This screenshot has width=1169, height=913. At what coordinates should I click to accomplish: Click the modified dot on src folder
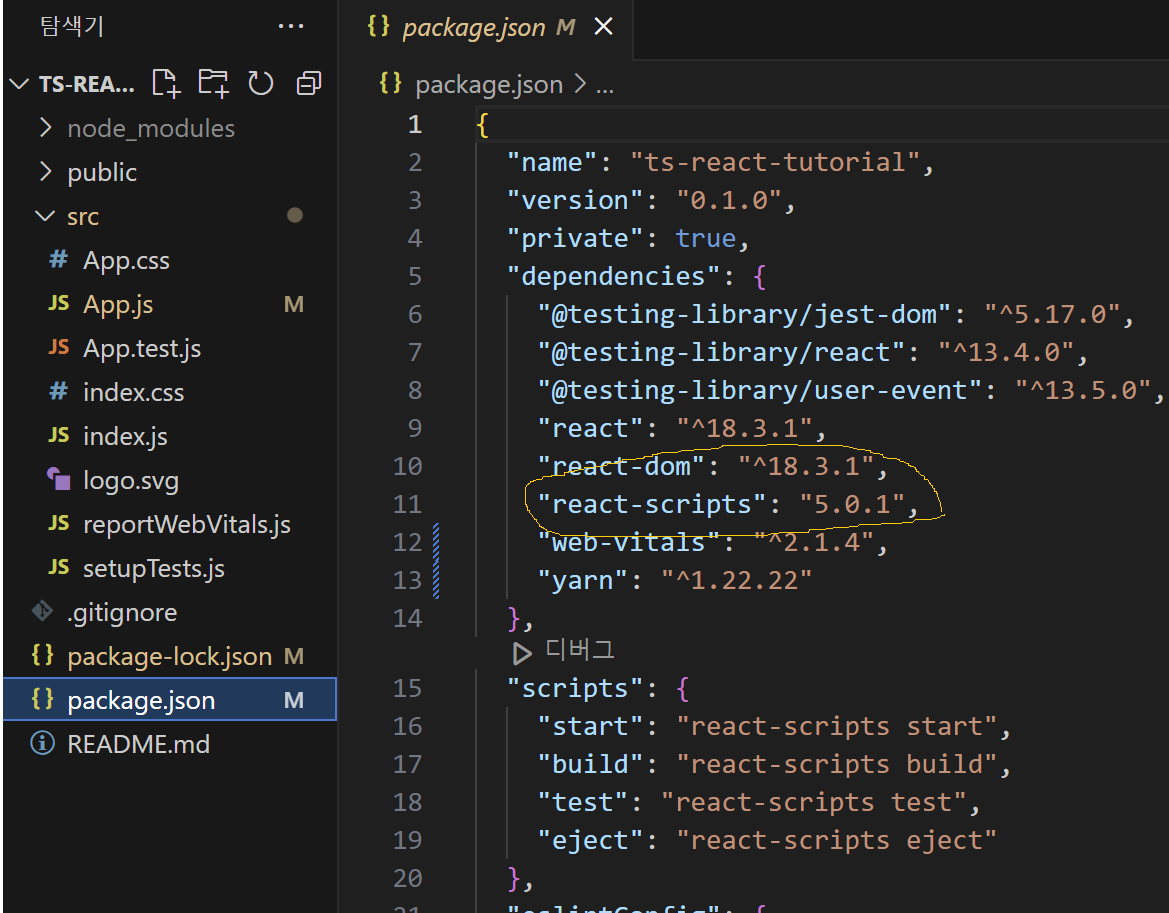[x=295, y=215]
